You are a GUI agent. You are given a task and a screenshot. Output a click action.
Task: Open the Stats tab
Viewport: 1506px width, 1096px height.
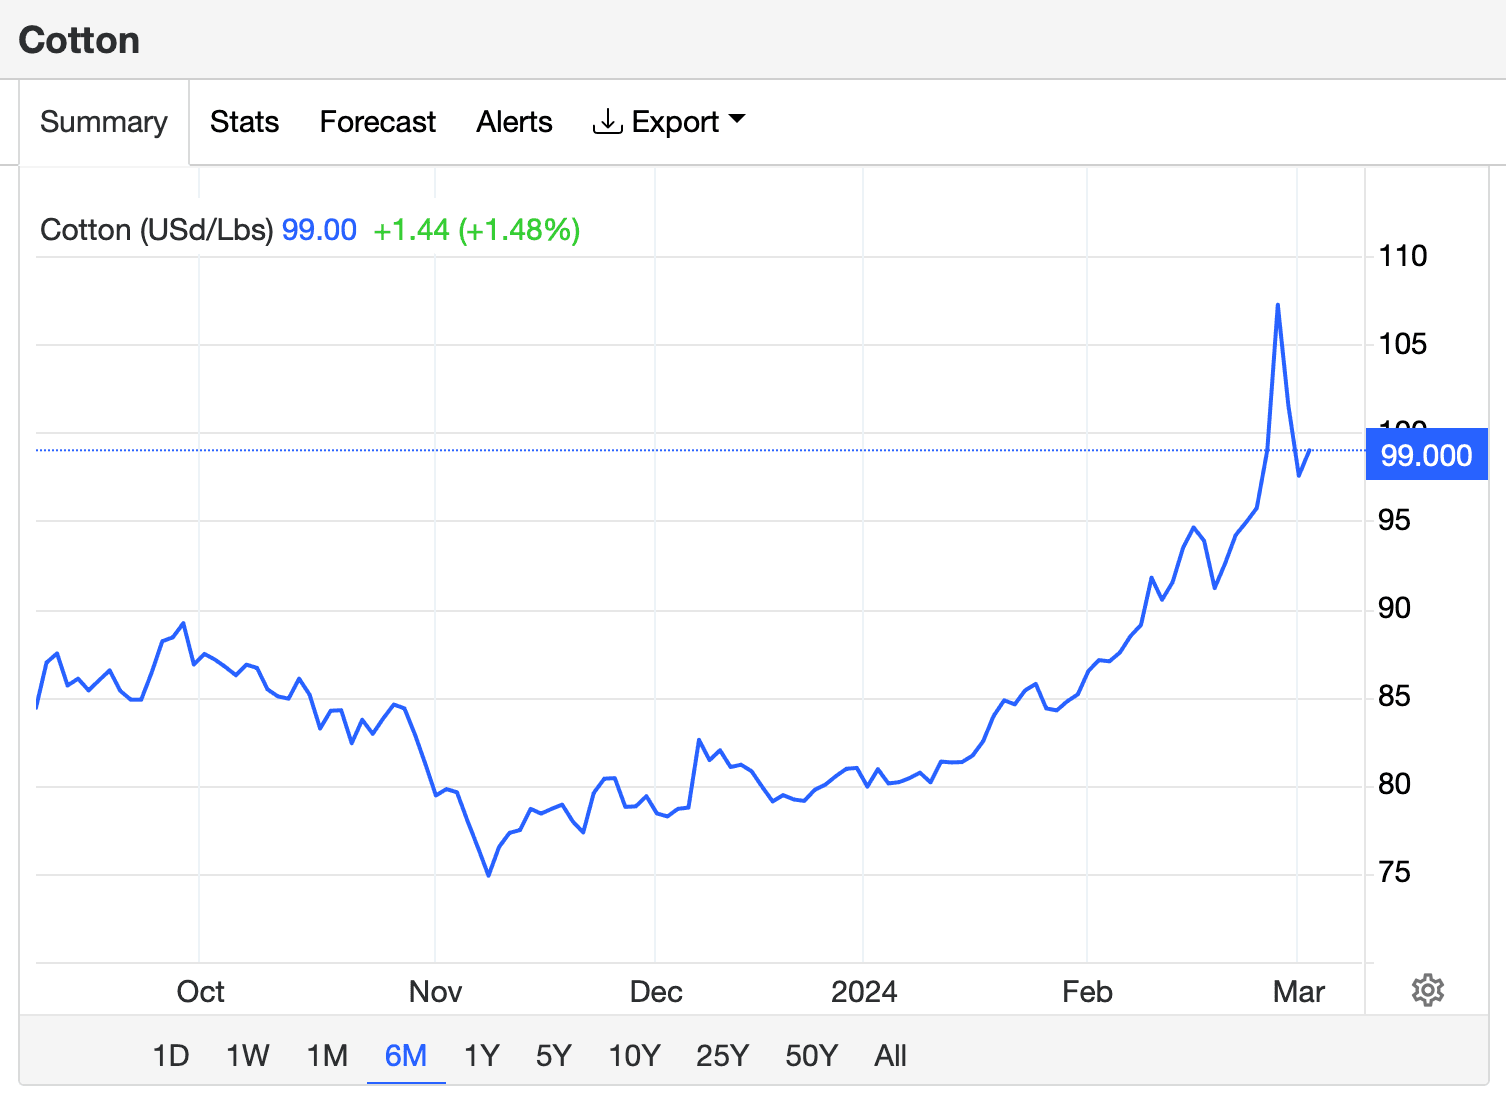244,122
